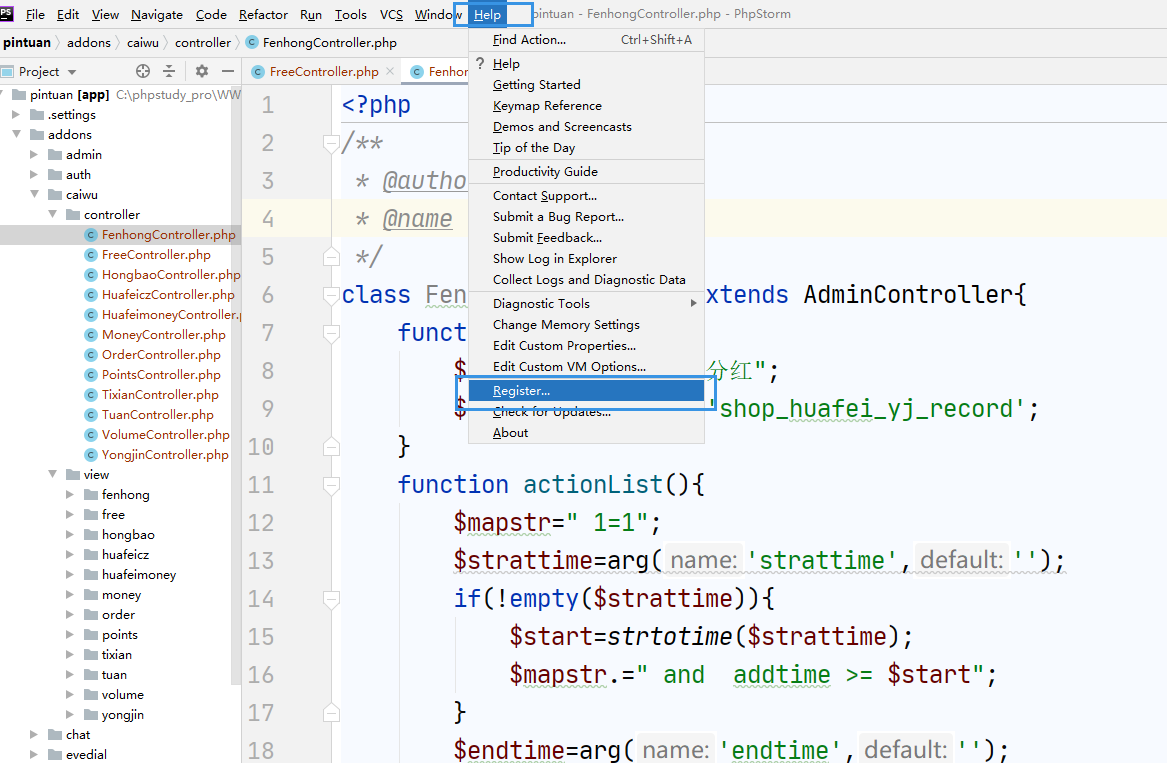Viewport: 1167px width, 763px height.
Task: Select pintuan breadcrumb
Action: point(27,42)
